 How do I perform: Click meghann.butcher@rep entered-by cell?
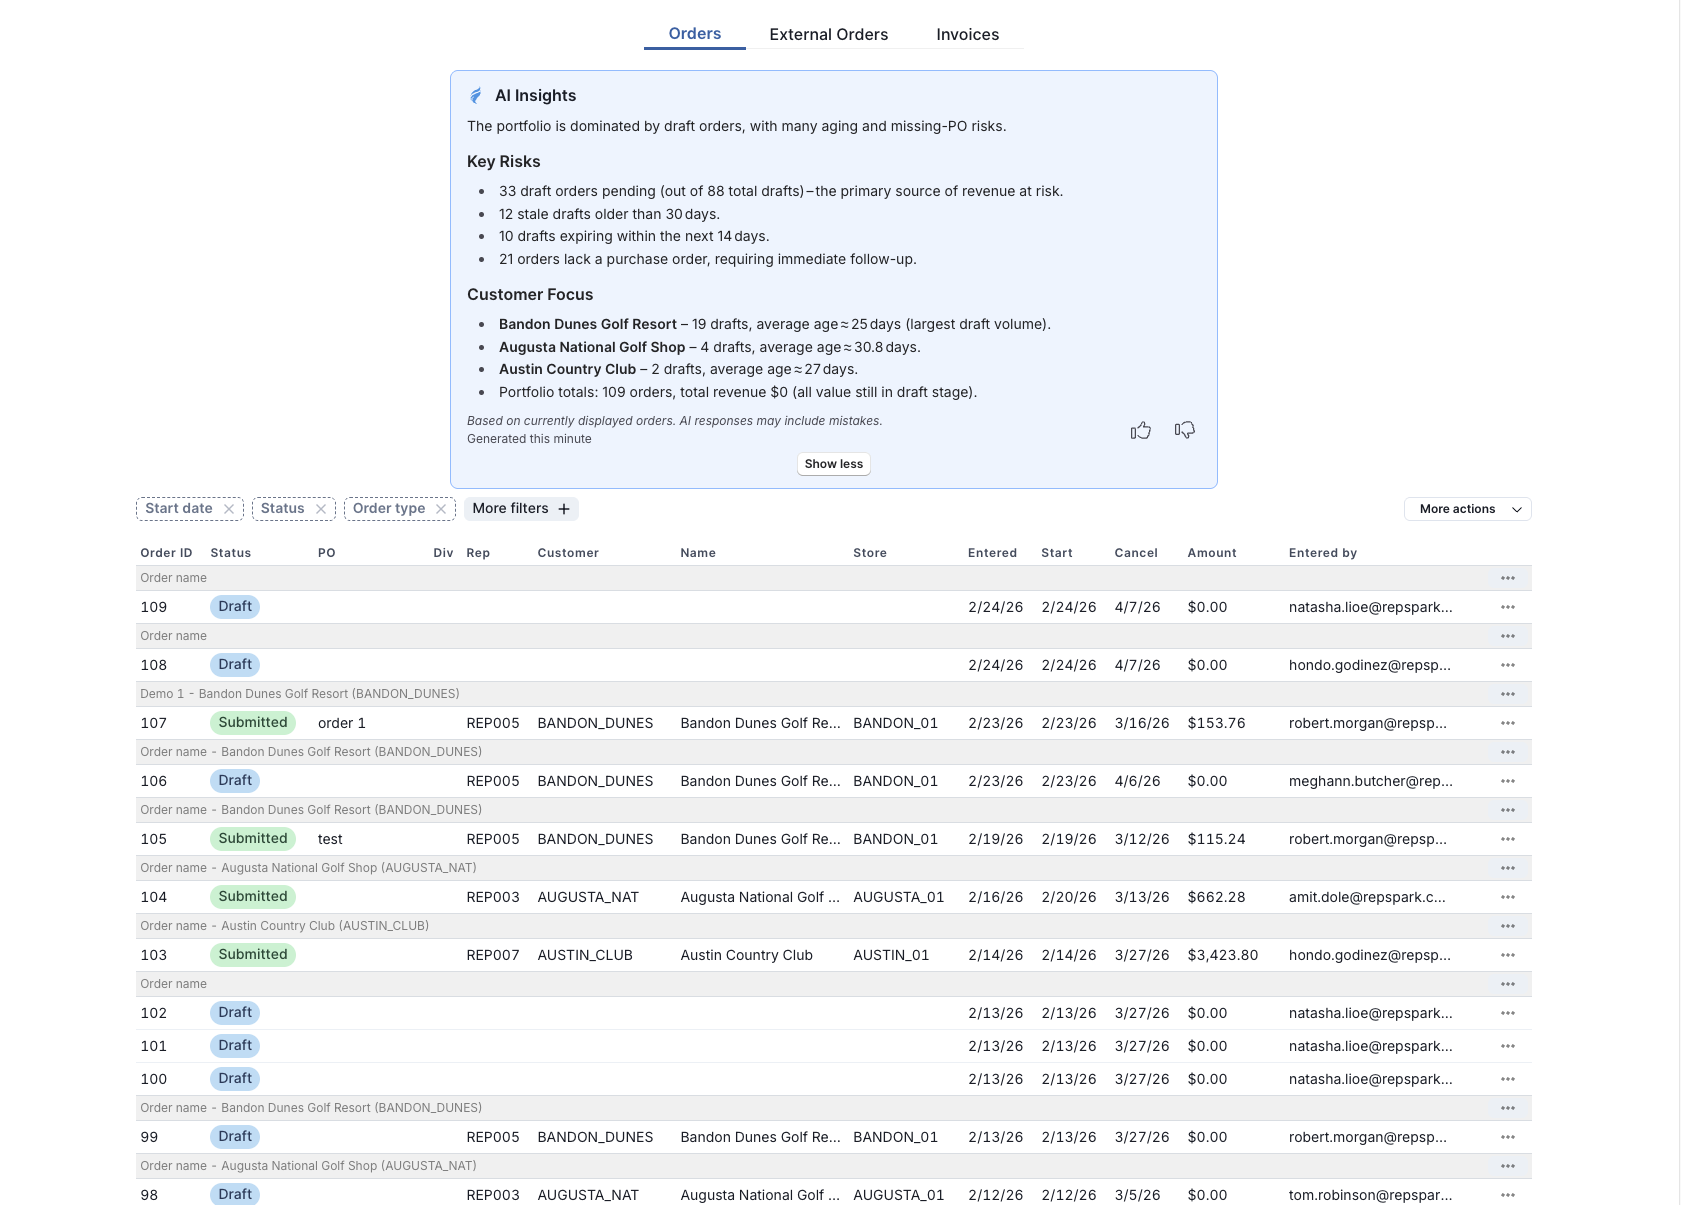1371,781
